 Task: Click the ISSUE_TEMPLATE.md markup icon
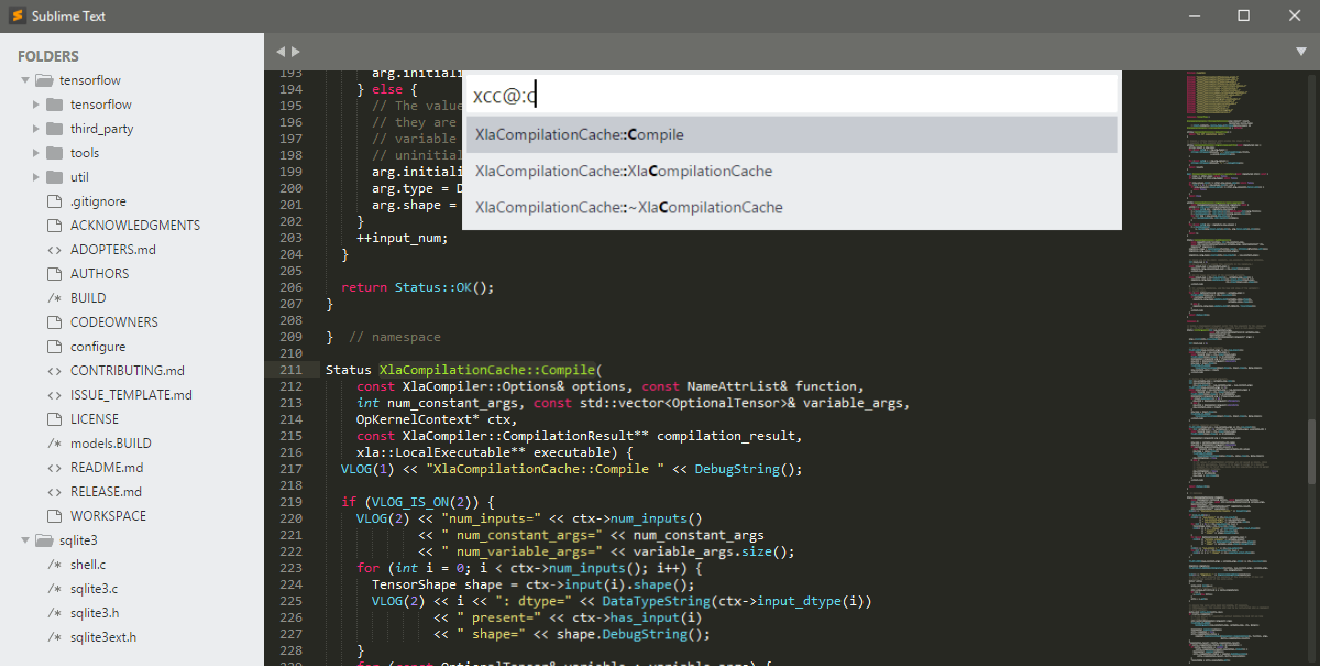[55, 395]
